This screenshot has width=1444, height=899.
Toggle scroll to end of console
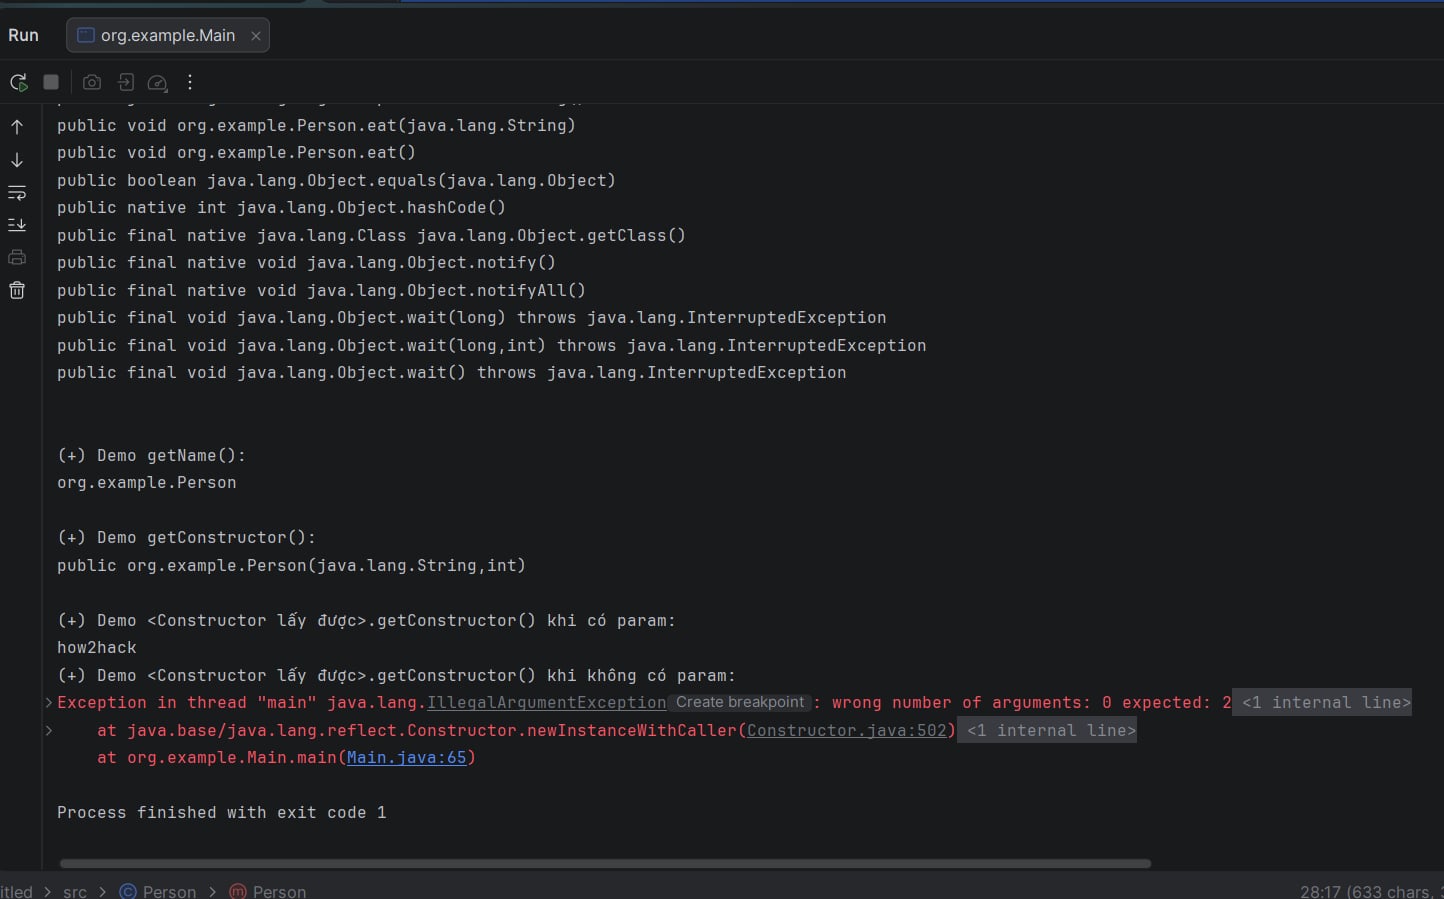[x=17, y=225]
